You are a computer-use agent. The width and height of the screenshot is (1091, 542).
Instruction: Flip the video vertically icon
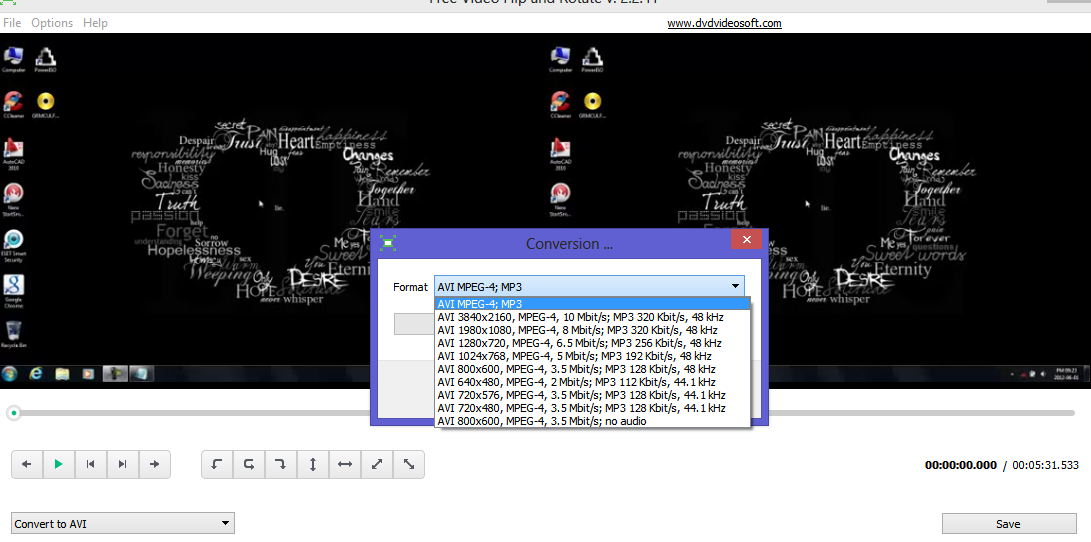point(313,465)
